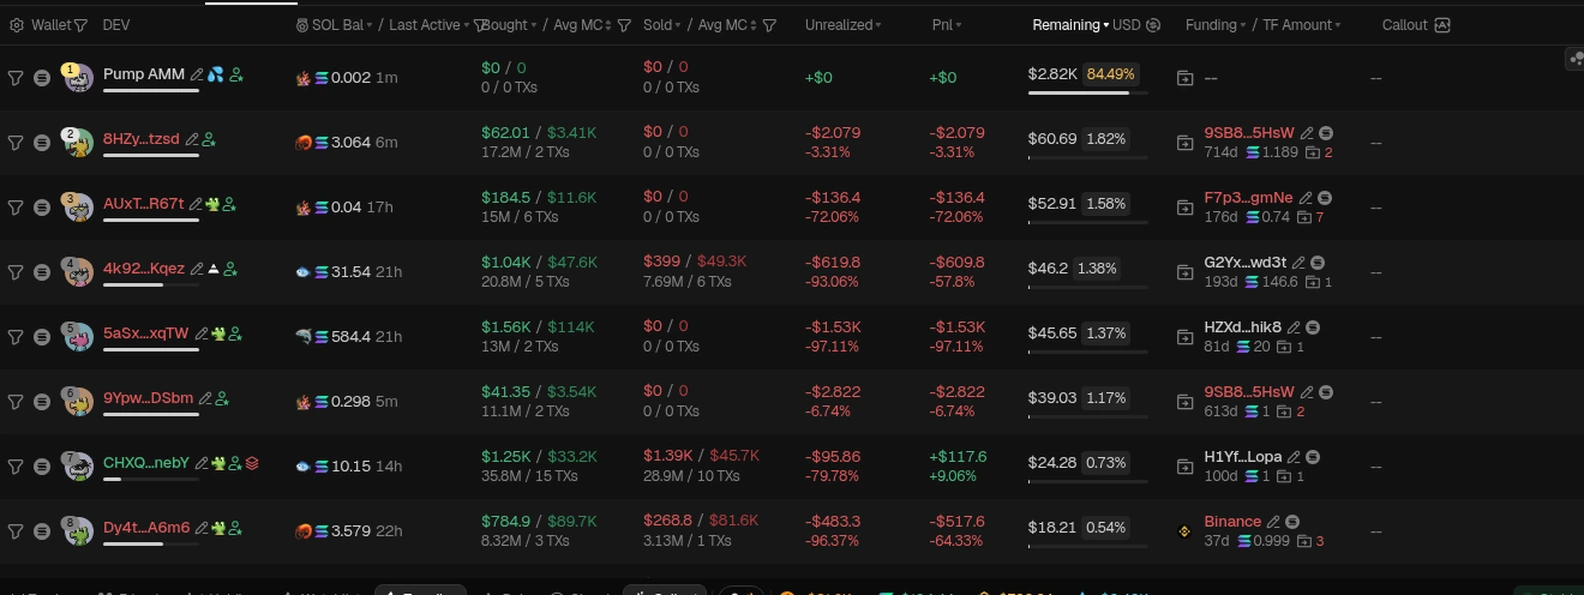Sort by the Unrealized column
1584x595 pixels.
coord(843,25)
